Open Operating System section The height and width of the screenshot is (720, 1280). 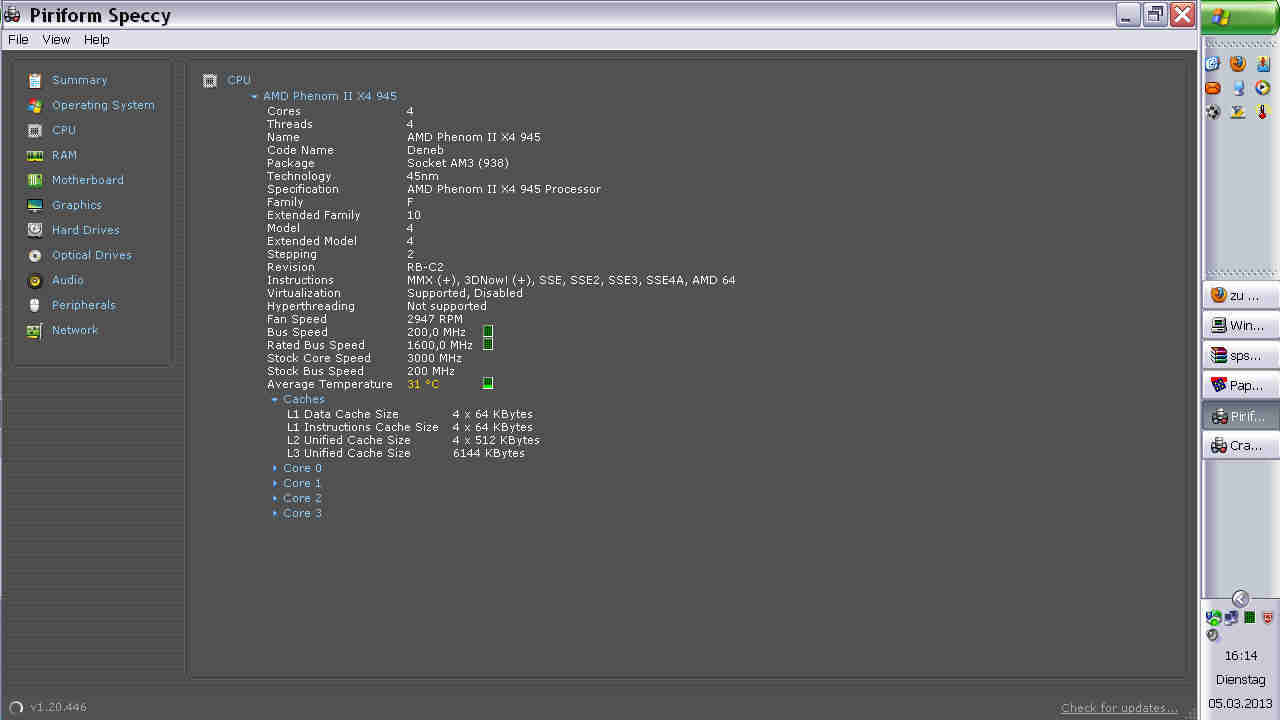103,105
